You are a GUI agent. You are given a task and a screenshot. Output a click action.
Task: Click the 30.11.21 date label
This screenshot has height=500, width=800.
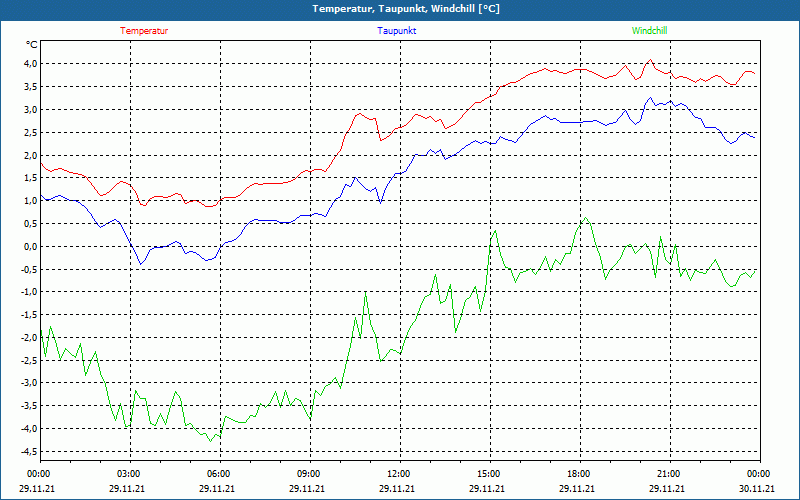[757, 489]
